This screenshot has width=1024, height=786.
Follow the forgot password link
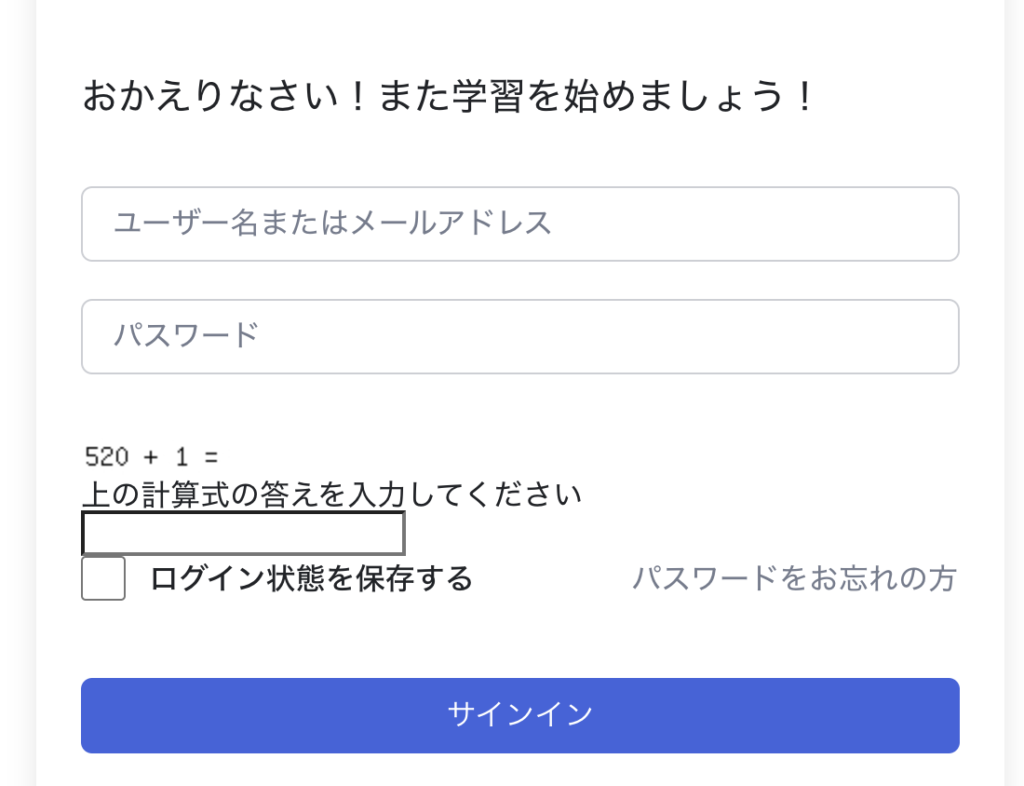coord(794,578)
